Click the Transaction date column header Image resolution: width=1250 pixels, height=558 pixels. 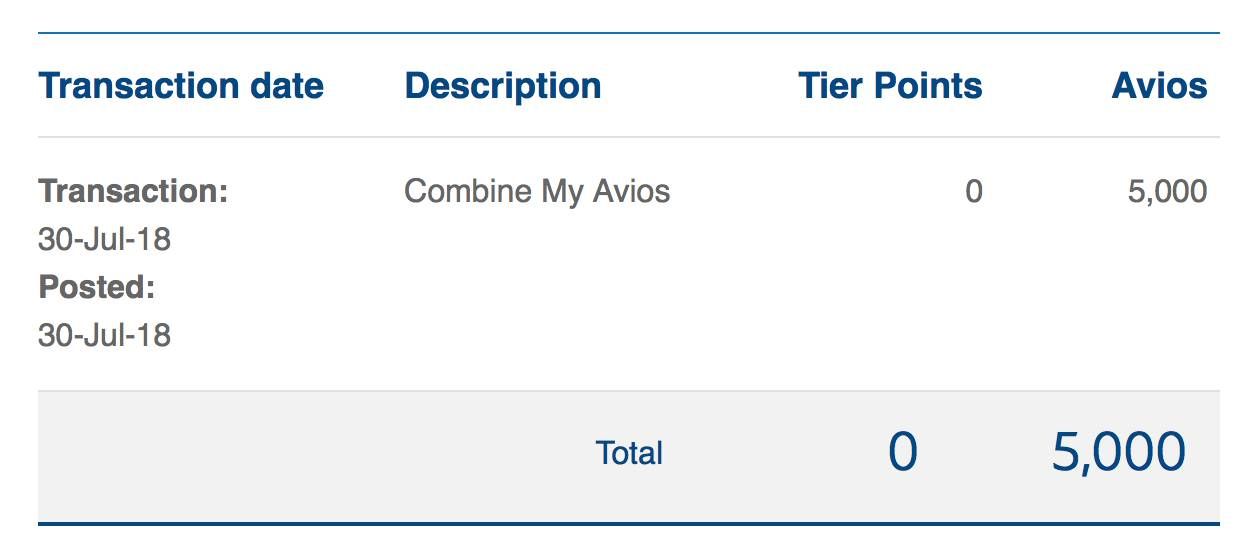point(181,86)
